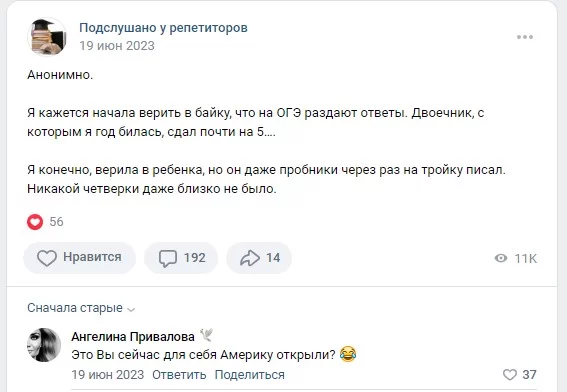Open the community avatar with books
567x392 pixels.
[x=47, y=37]
